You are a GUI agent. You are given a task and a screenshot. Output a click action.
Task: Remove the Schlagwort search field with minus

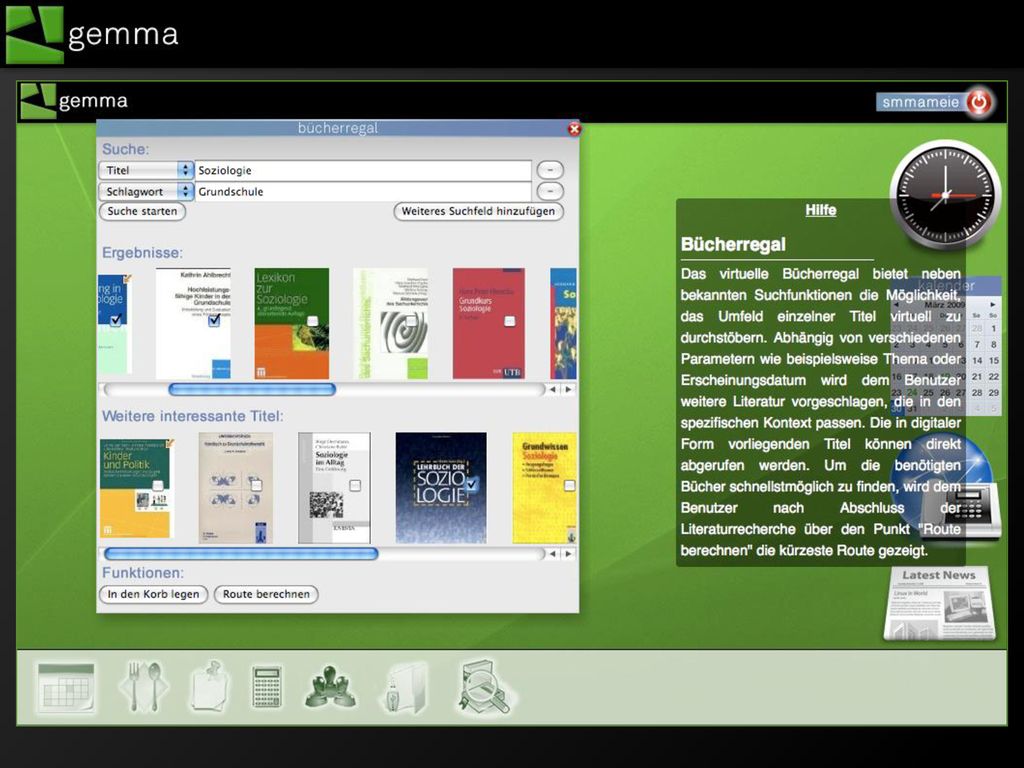[550, 191]
